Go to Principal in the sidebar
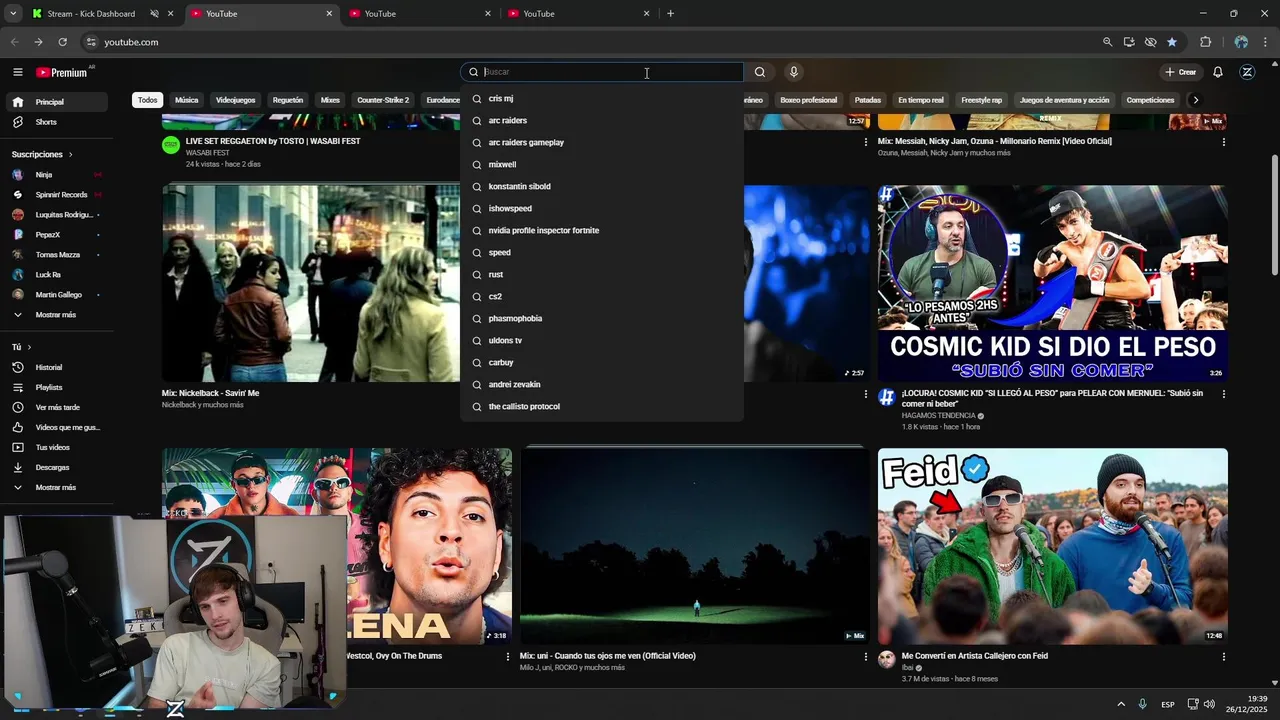1280x720 pixels. click(x=55, y=102)
